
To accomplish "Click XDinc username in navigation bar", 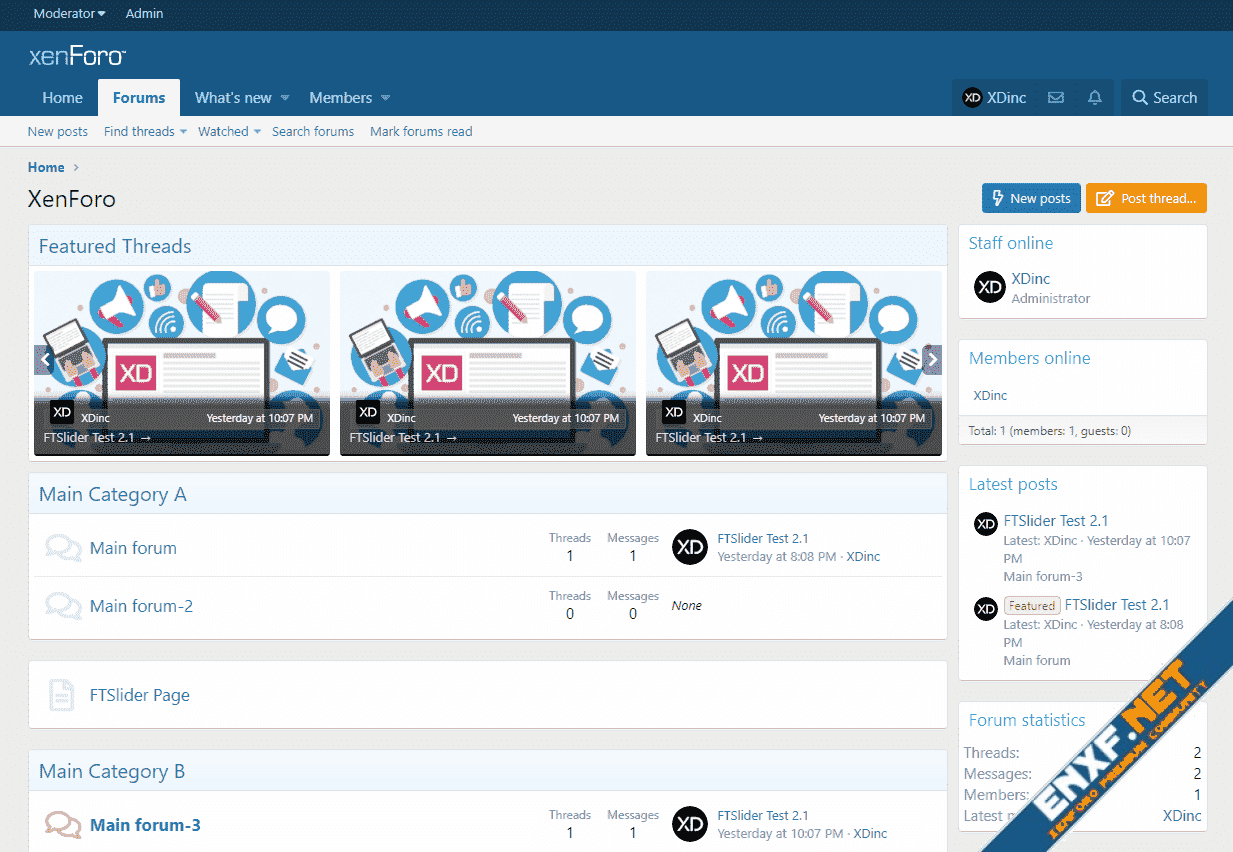I will coord(1007,98).
